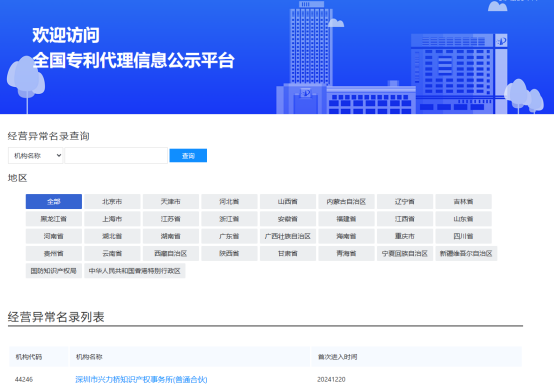Filter the list by 四川省

pyautogui.click(x=463, y=236)
